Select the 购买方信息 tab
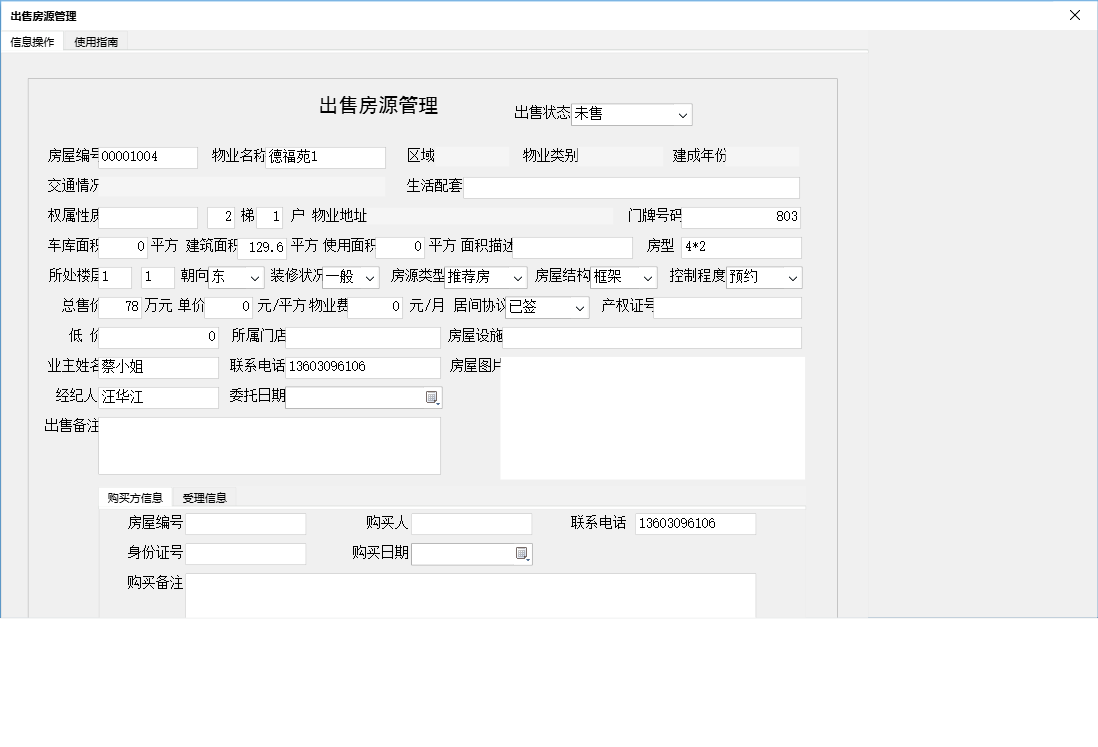Image resolution: width=1098 pixels, height=747 pixels. coord(135,498)
